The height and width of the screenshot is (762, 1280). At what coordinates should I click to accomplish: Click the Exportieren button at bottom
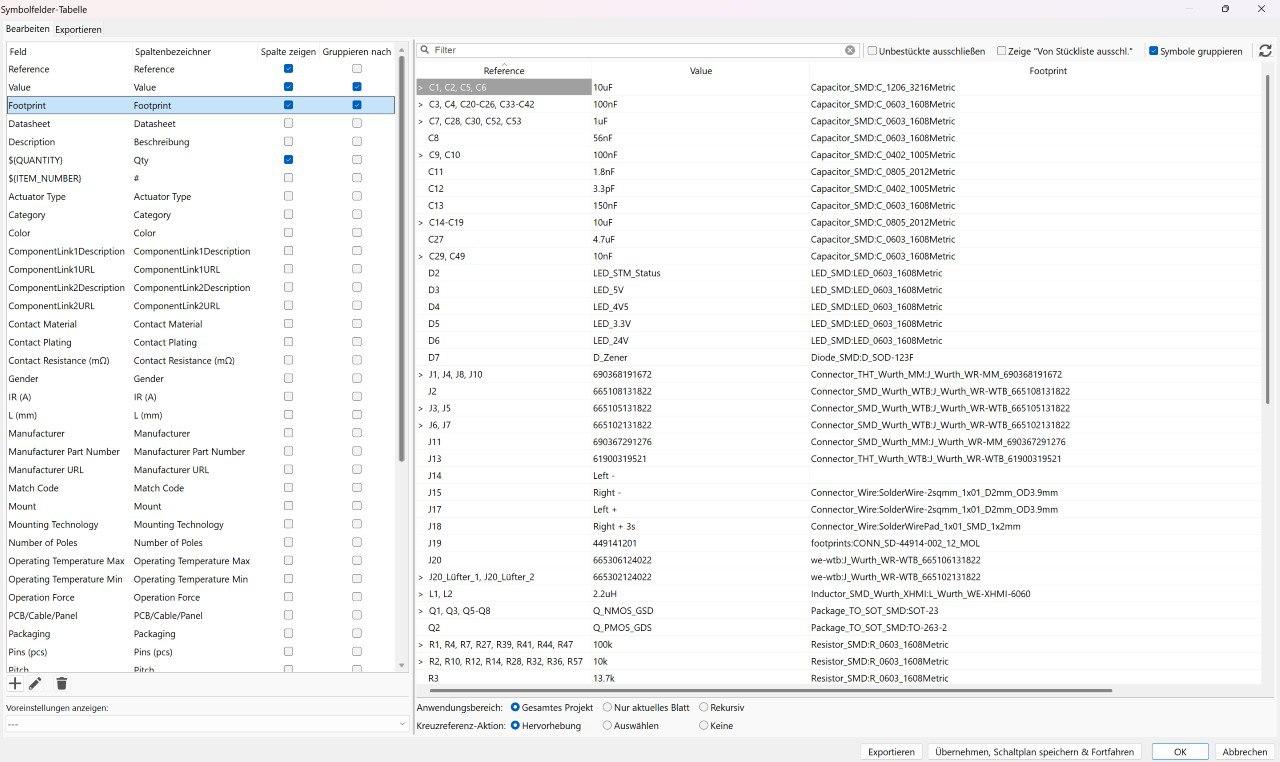pos(891,752)
